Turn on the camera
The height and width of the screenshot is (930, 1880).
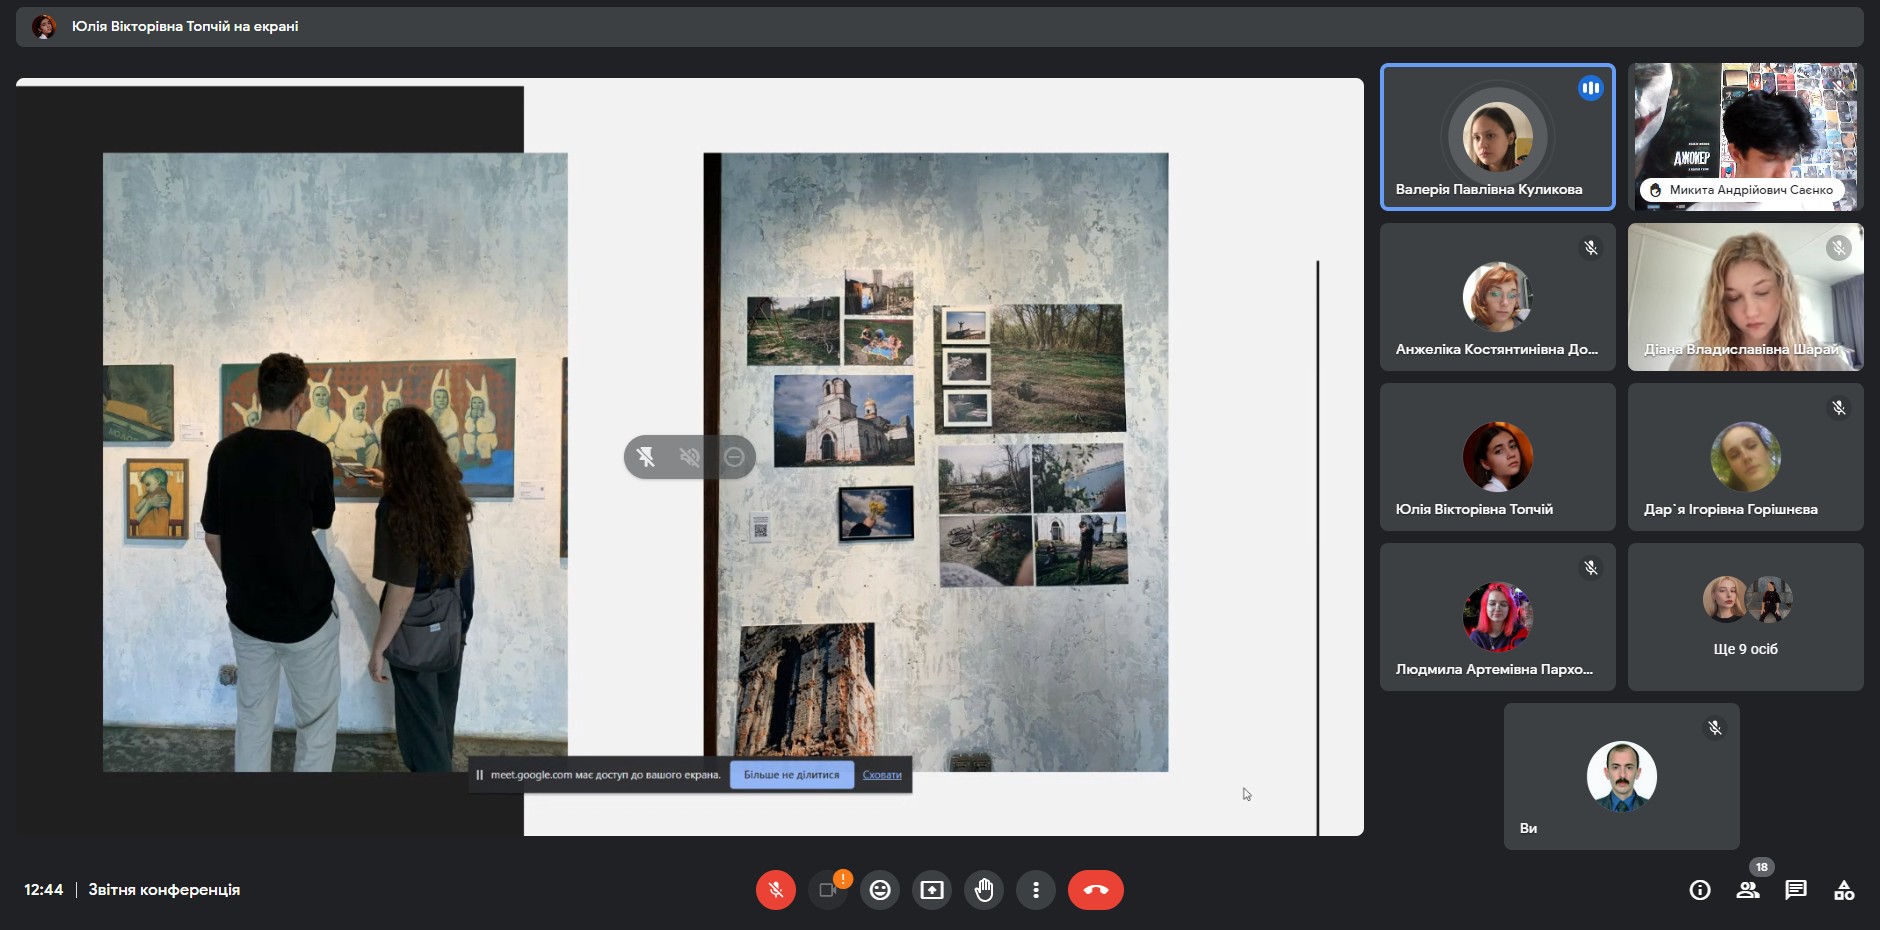[x=828, y=890]
